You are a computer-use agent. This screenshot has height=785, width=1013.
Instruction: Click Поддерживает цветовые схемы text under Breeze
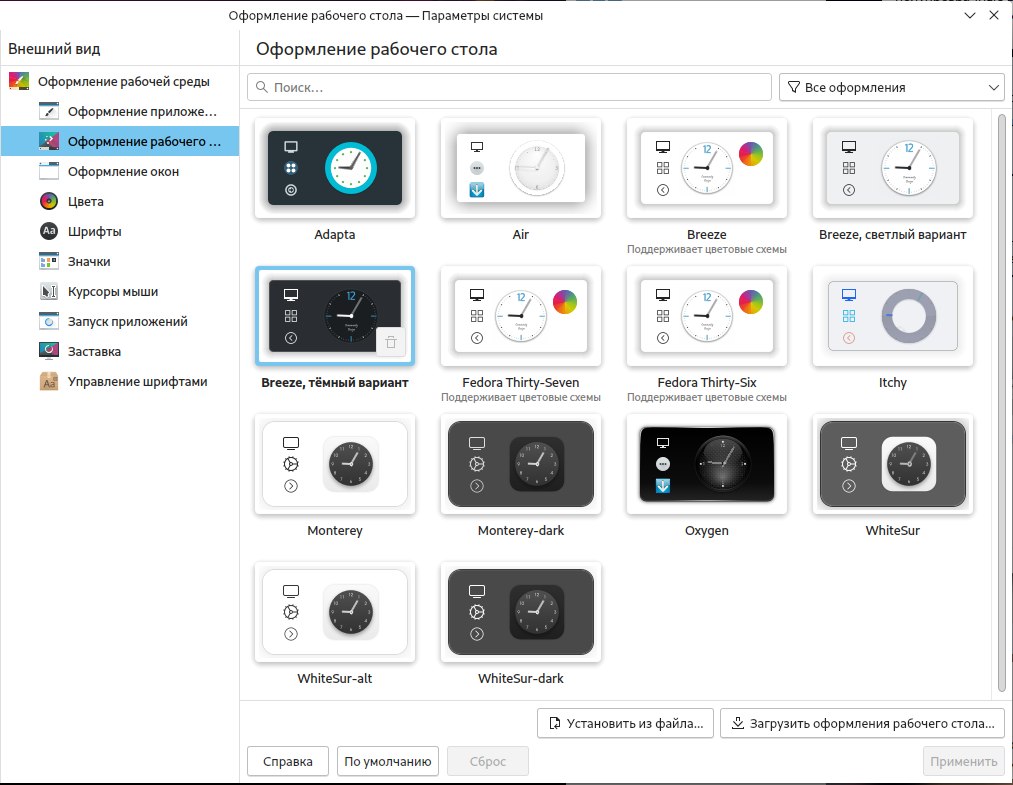point(707,249)
